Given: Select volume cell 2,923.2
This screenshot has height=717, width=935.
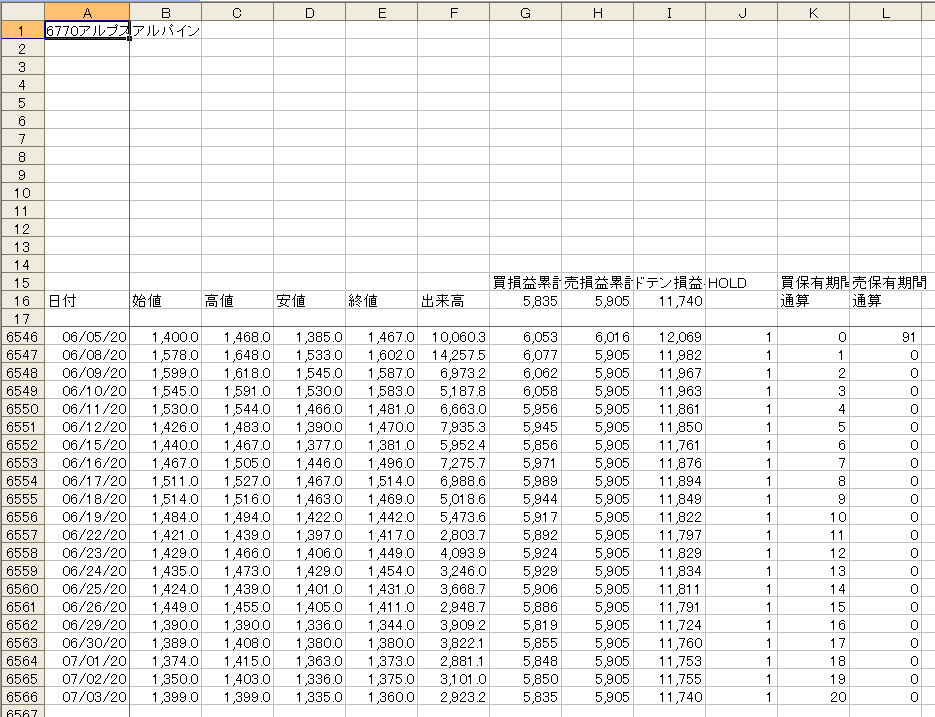Looking at the screenshot, I should coord(453,697).
